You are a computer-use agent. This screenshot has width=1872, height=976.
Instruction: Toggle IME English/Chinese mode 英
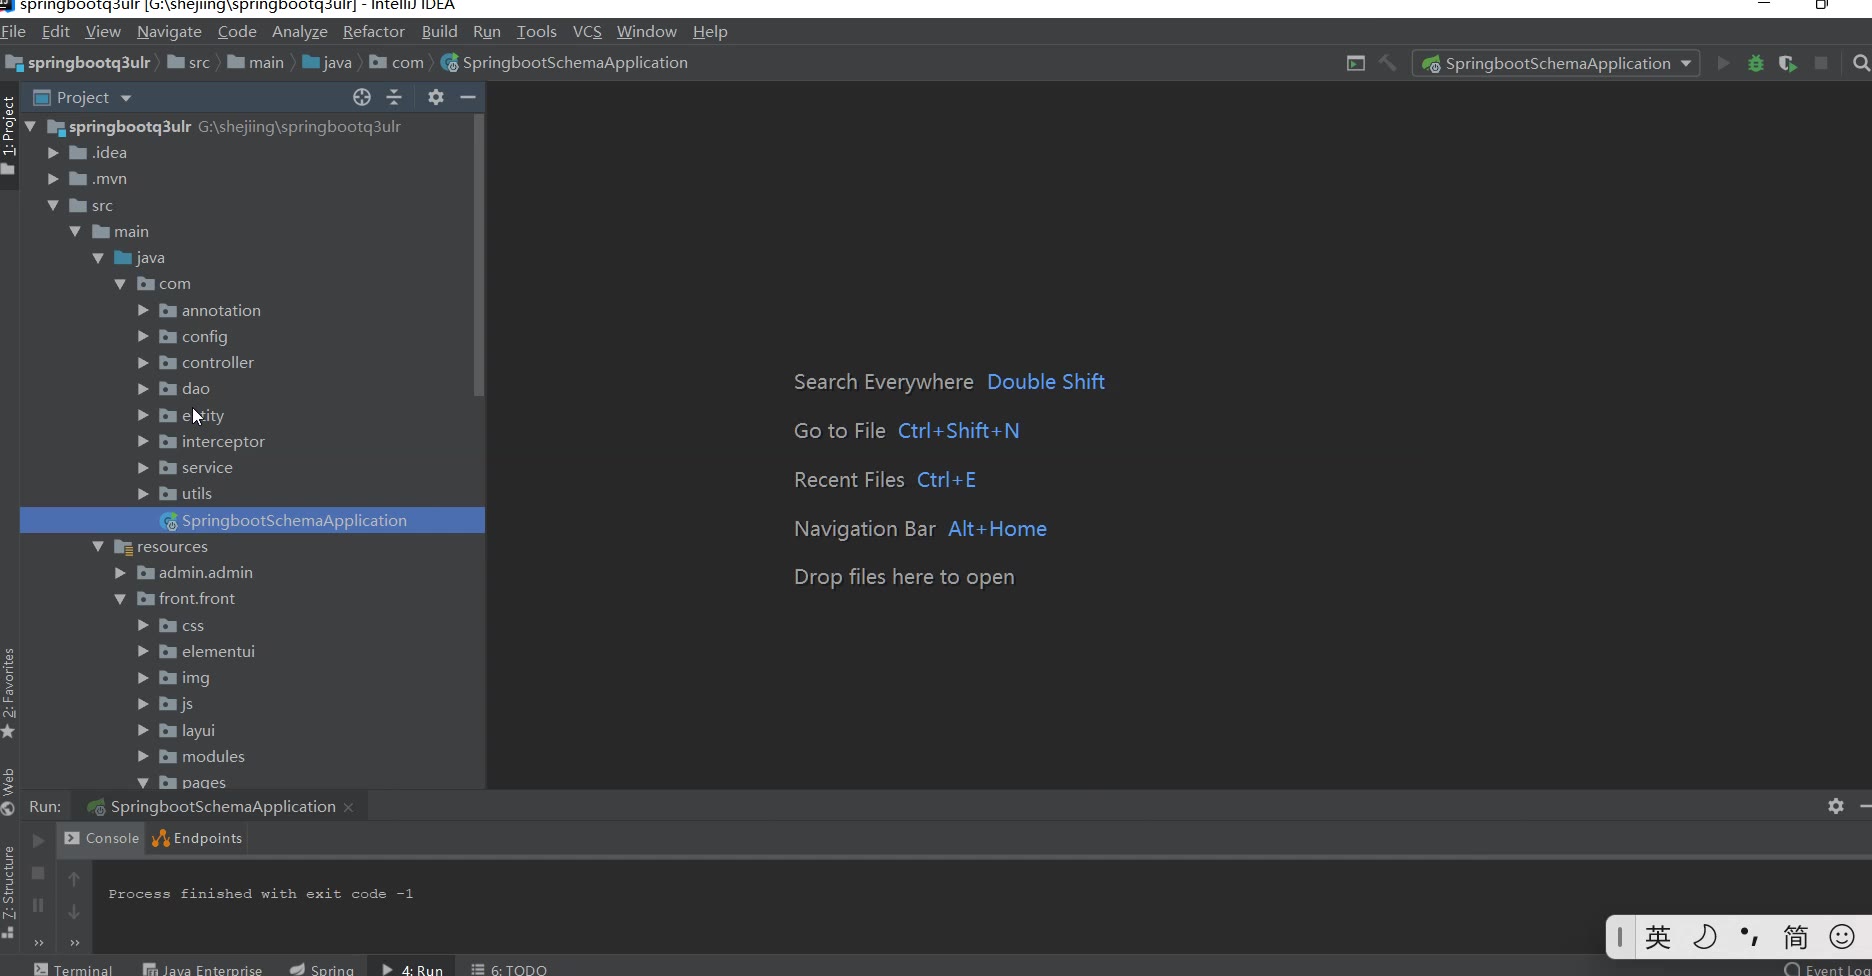click(x=1658, y=937)
